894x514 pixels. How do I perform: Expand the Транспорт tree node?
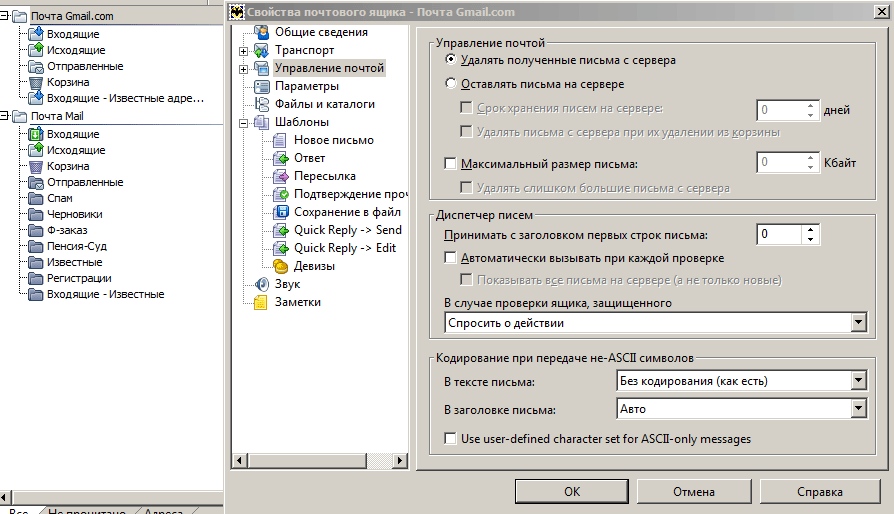pyautogui.click(x=243, y=51)
